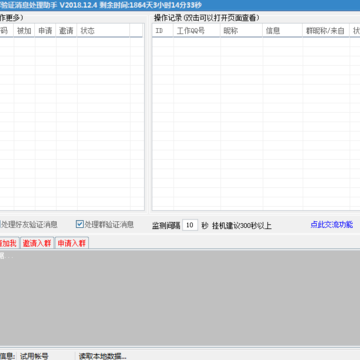Screen dimensions: 360x360
Task: Click the 监测间隔 seconds input field
Action: (190, 225)
